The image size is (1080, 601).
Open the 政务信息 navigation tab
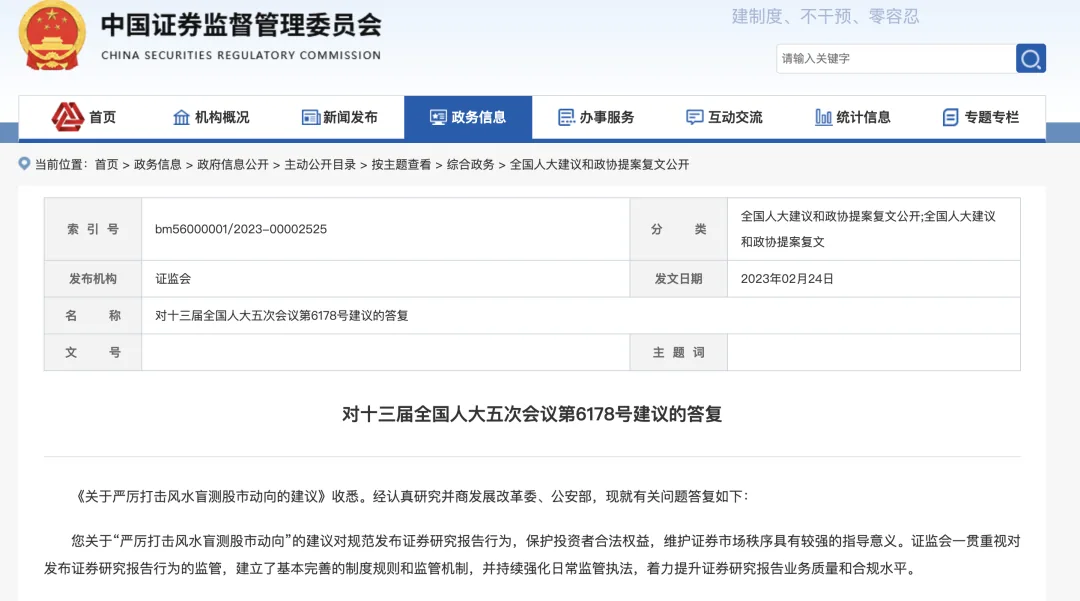468,117
